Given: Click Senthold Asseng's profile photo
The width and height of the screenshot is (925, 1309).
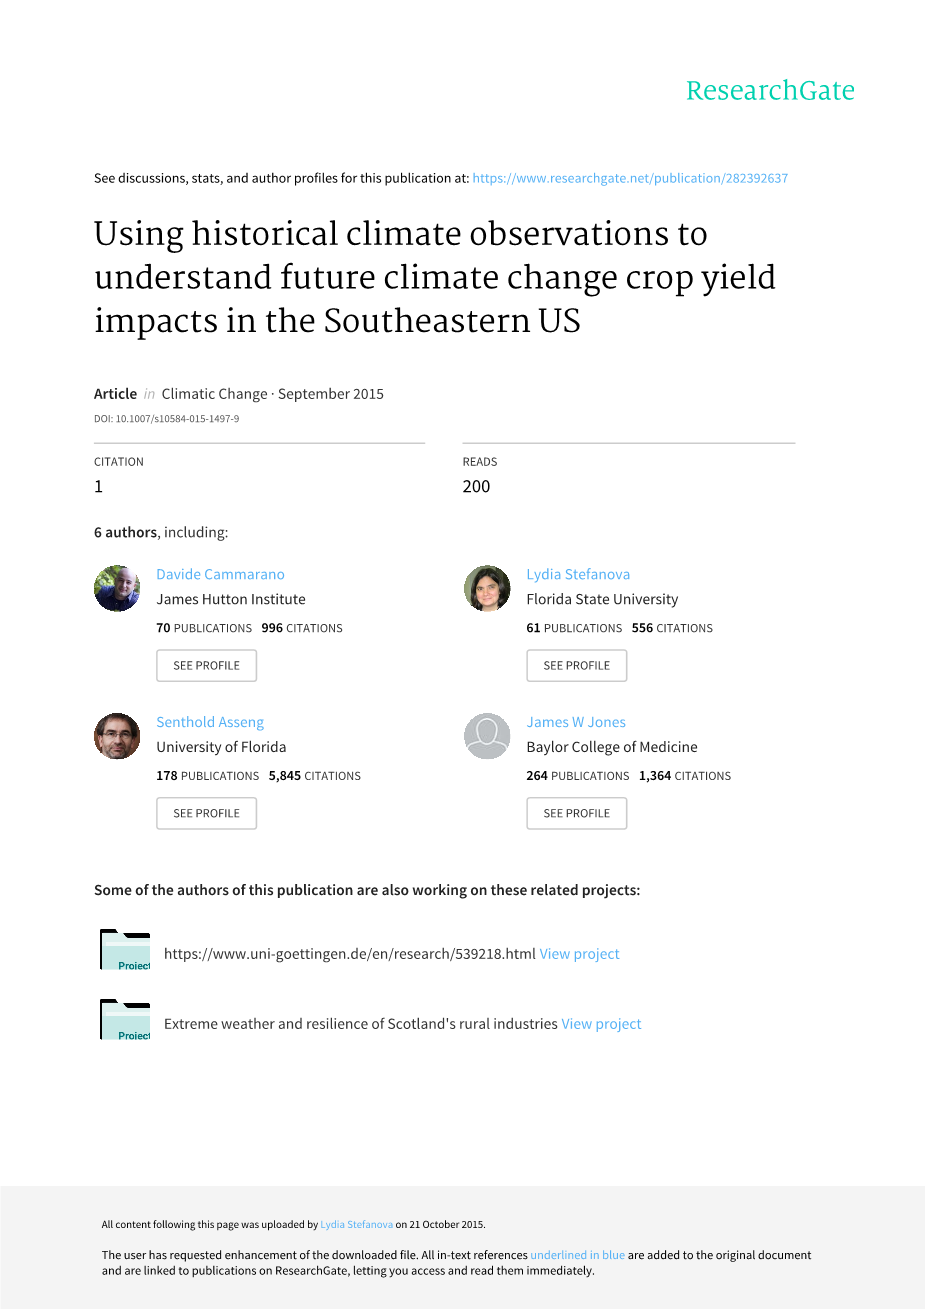Looking at the screenshot, I should 117,736.
